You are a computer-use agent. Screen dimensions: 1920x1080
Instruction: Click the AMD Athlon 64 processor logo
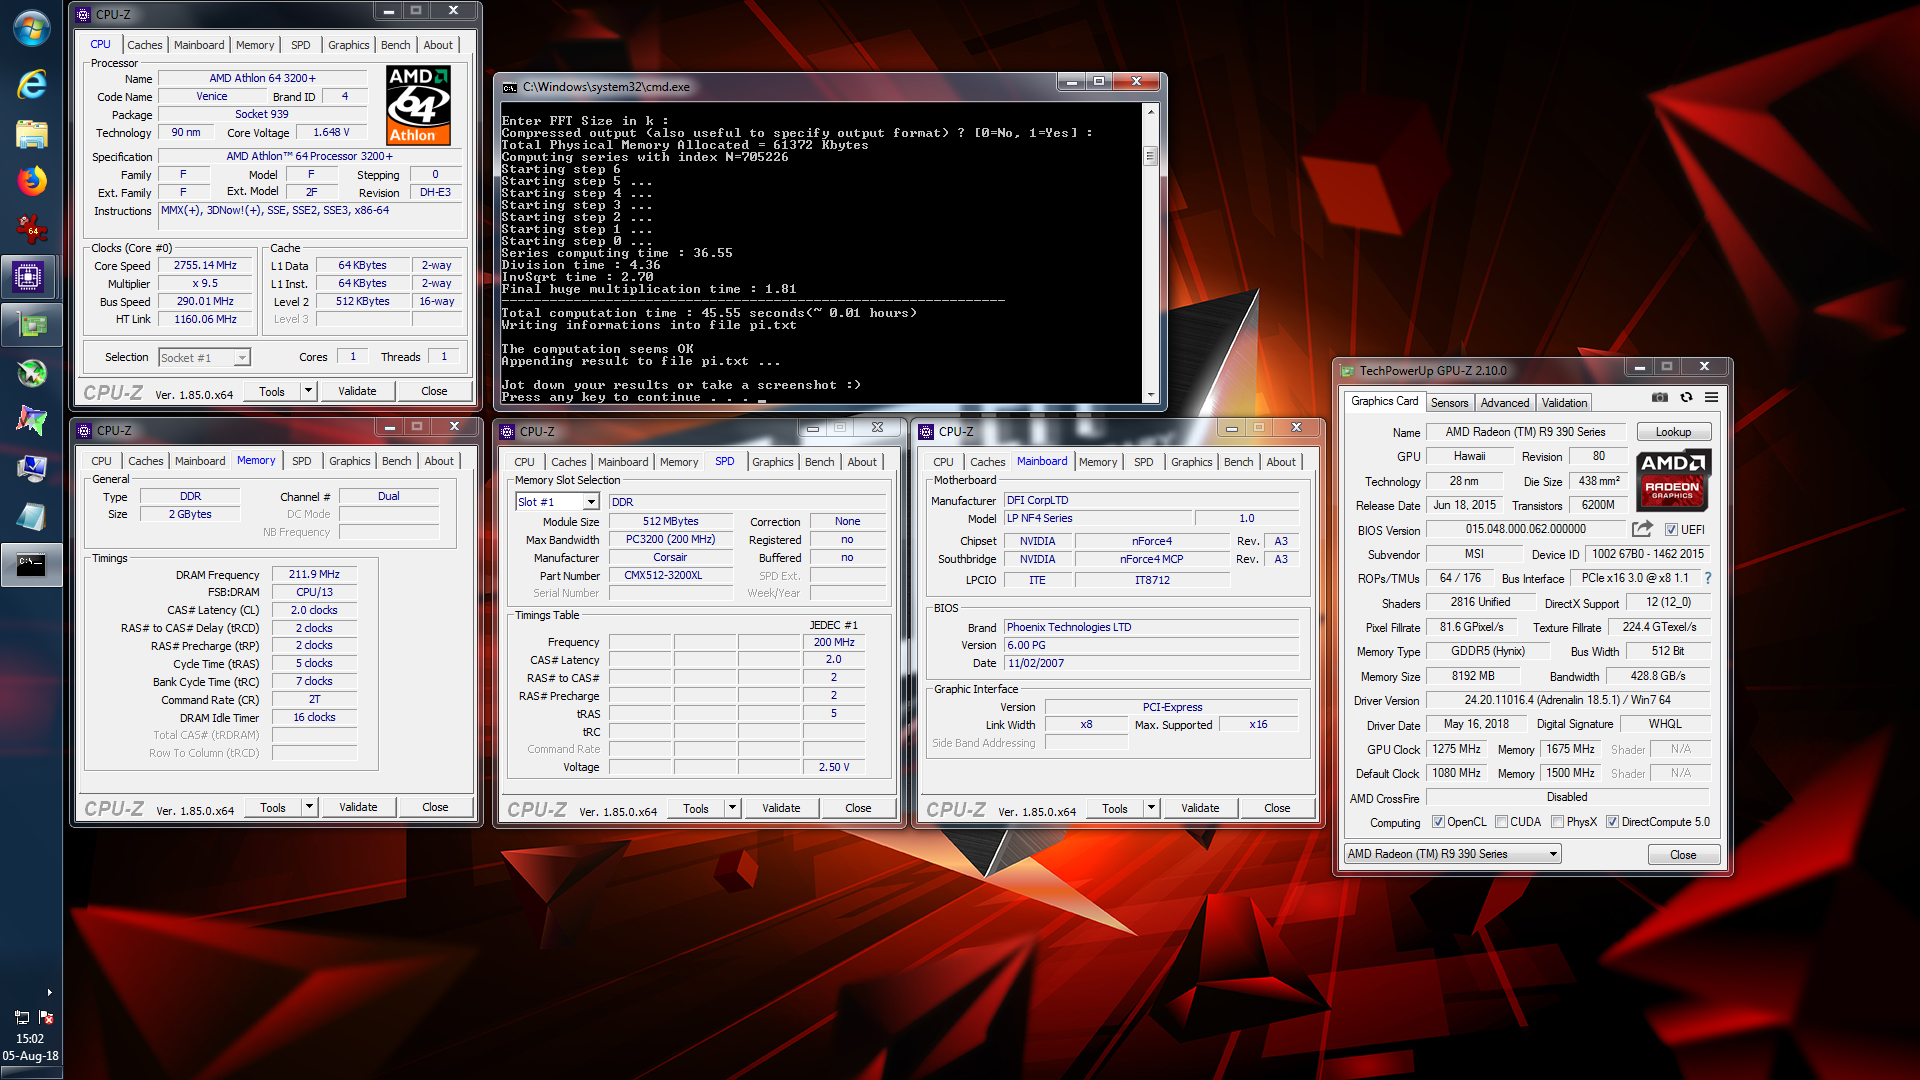(418, 105)
